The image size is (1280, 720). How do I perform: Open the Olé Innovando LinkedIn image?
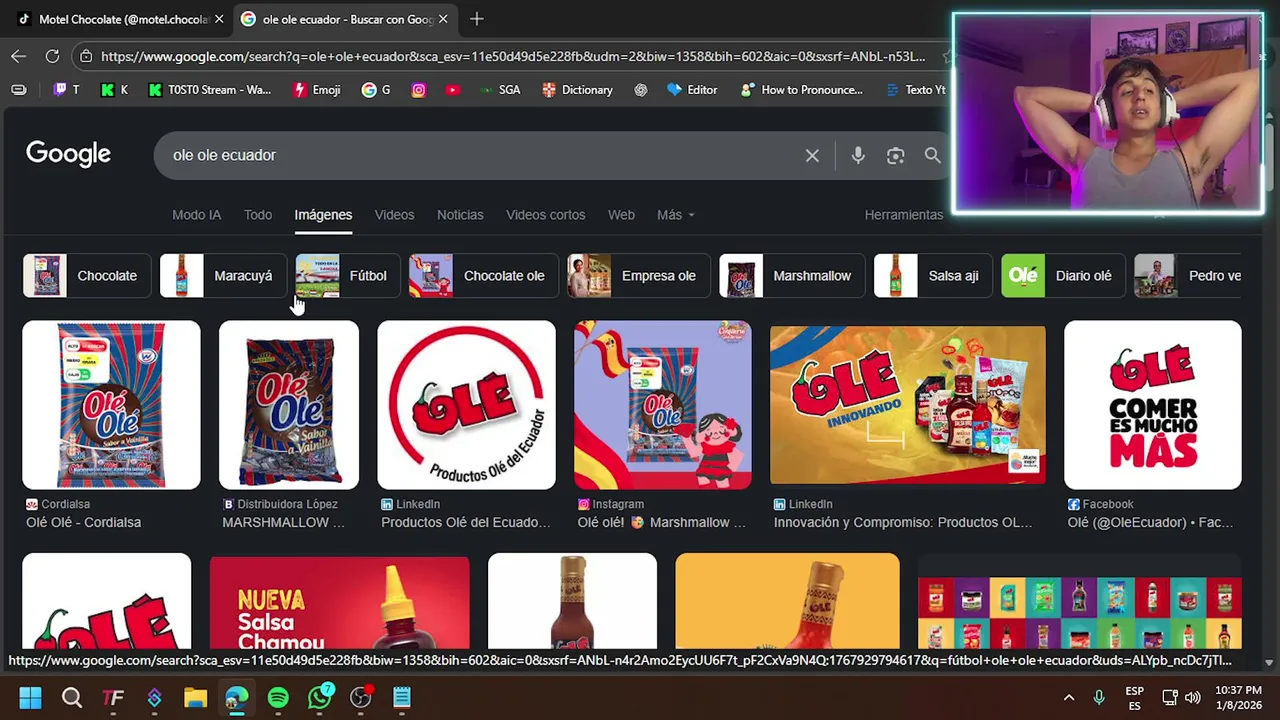point(908,405)
